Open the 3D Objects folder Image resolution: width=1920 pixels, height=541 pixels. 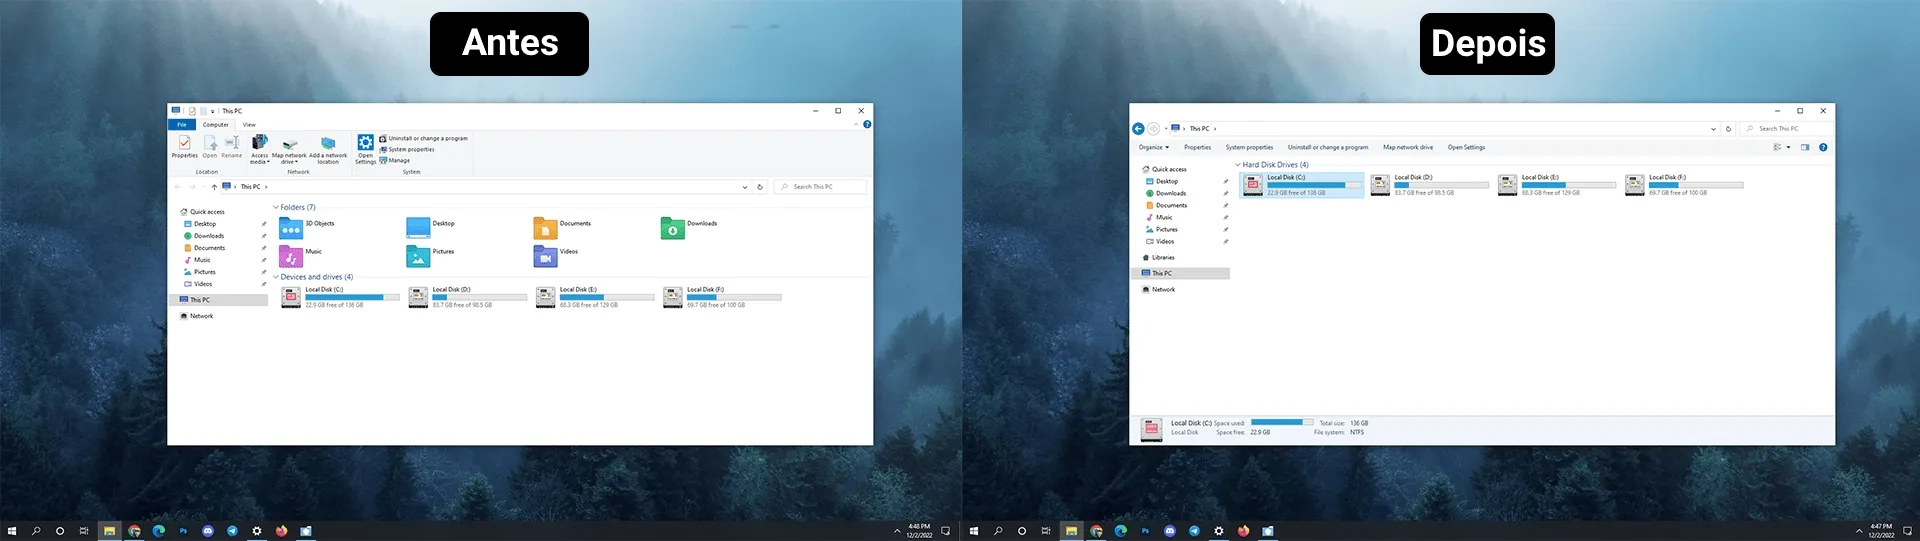[307, 228]
